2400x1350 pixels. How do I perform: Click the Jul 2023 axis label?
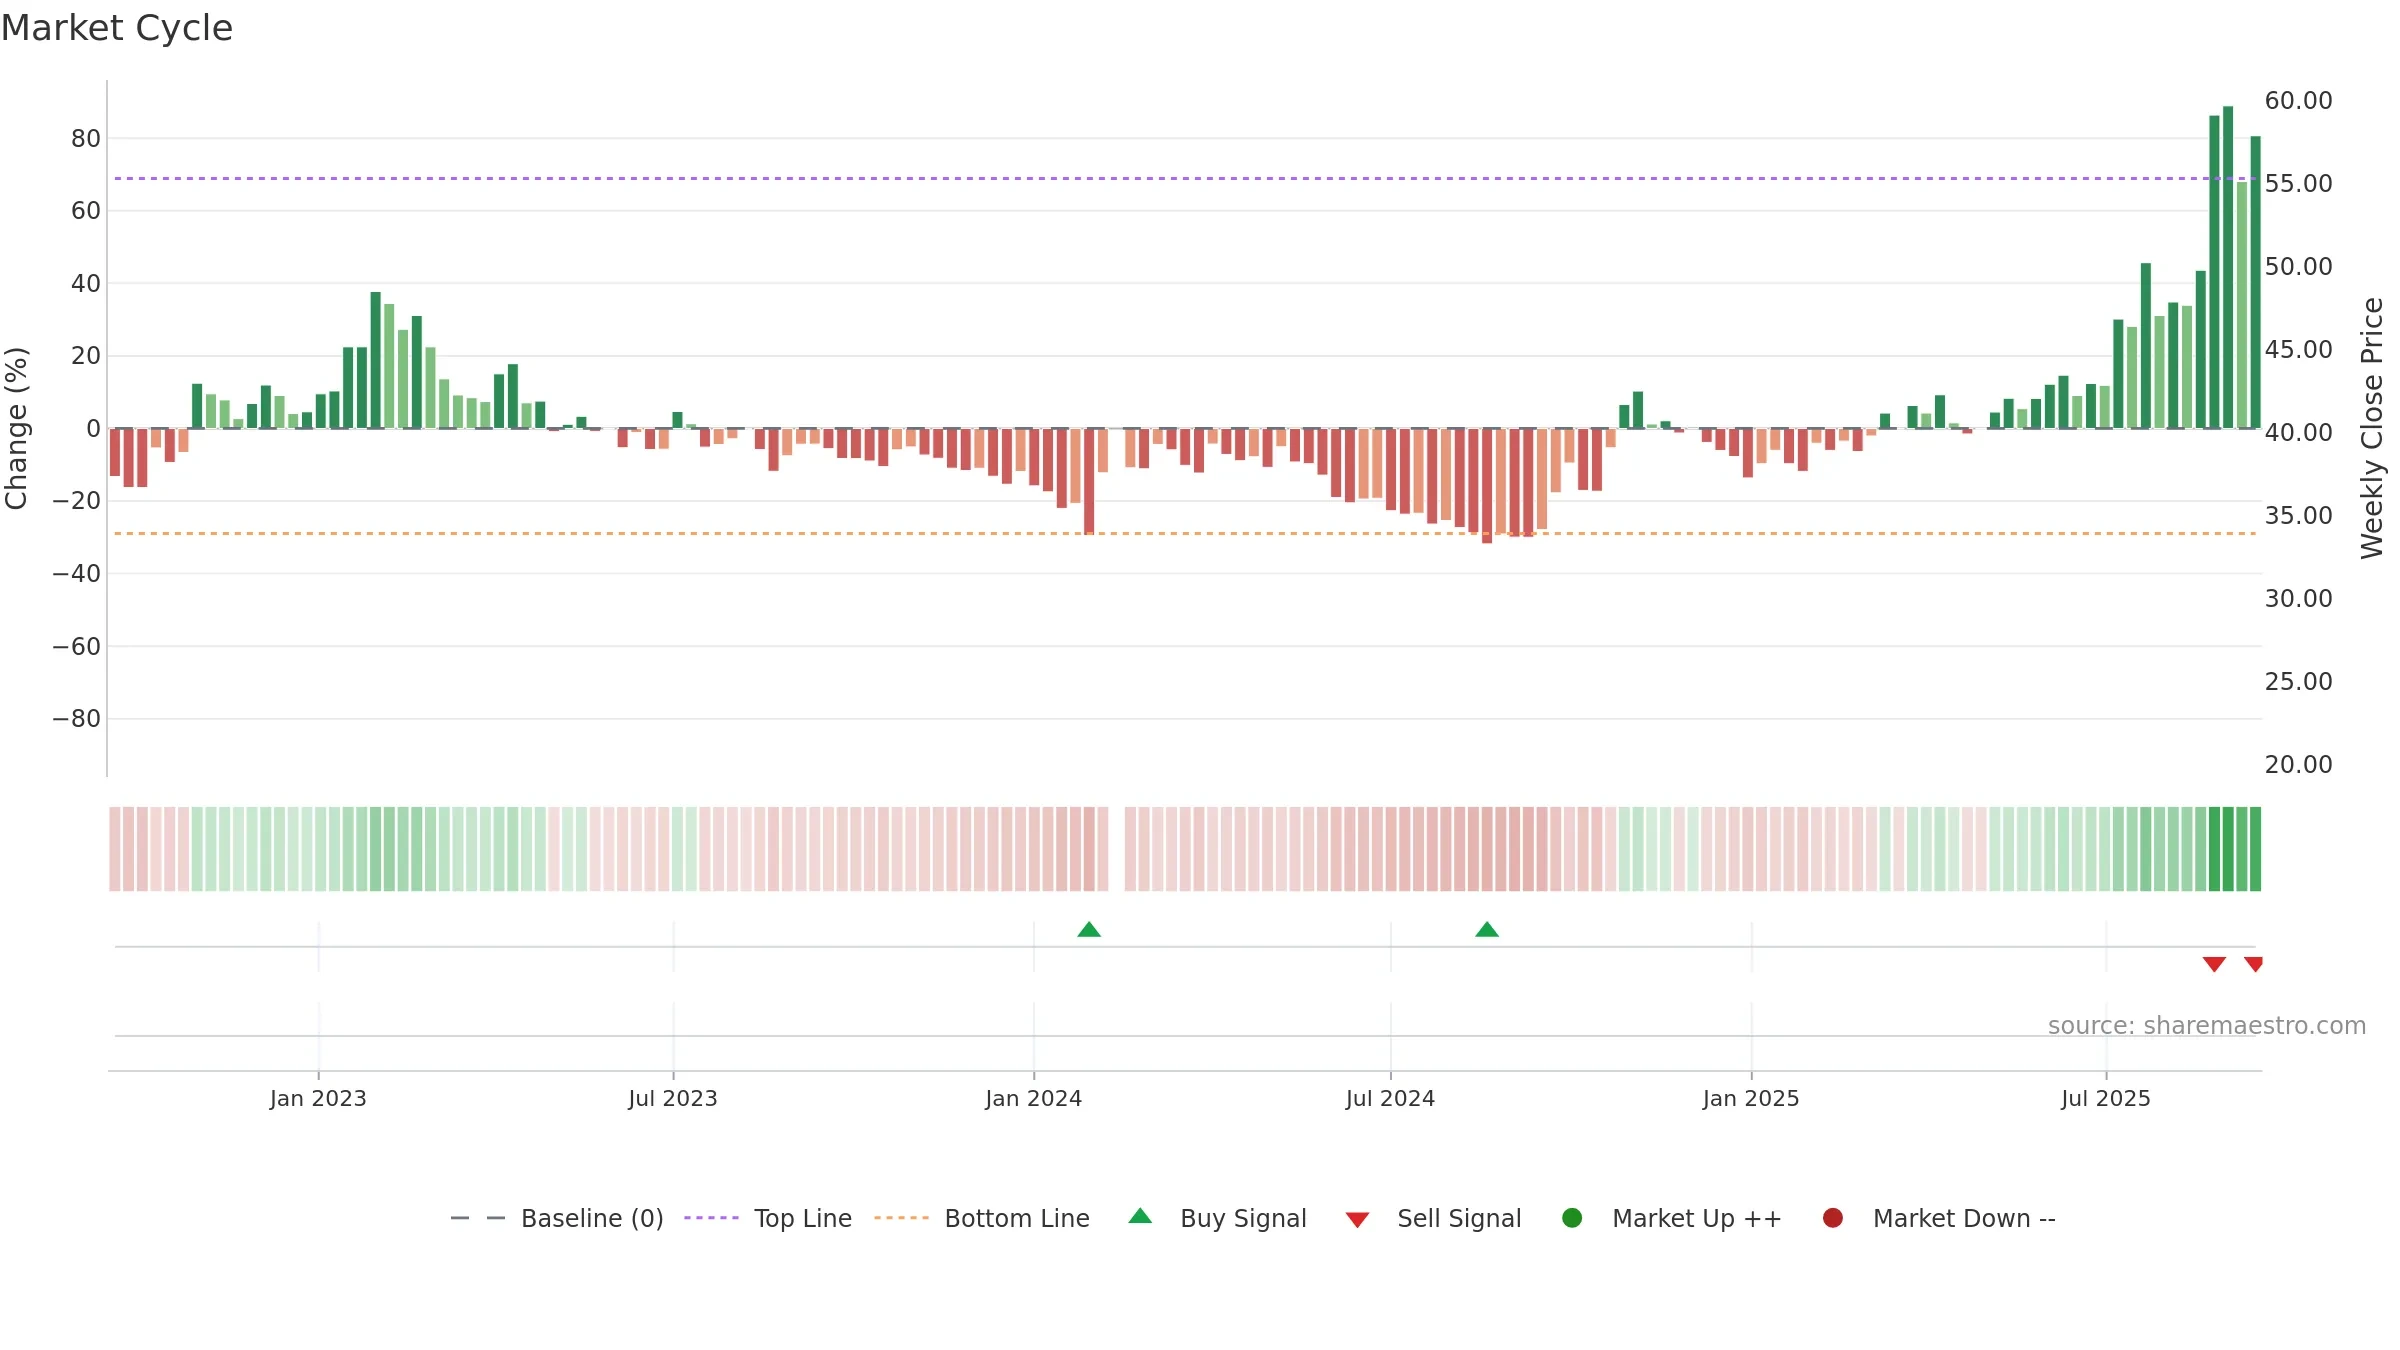673,1099
